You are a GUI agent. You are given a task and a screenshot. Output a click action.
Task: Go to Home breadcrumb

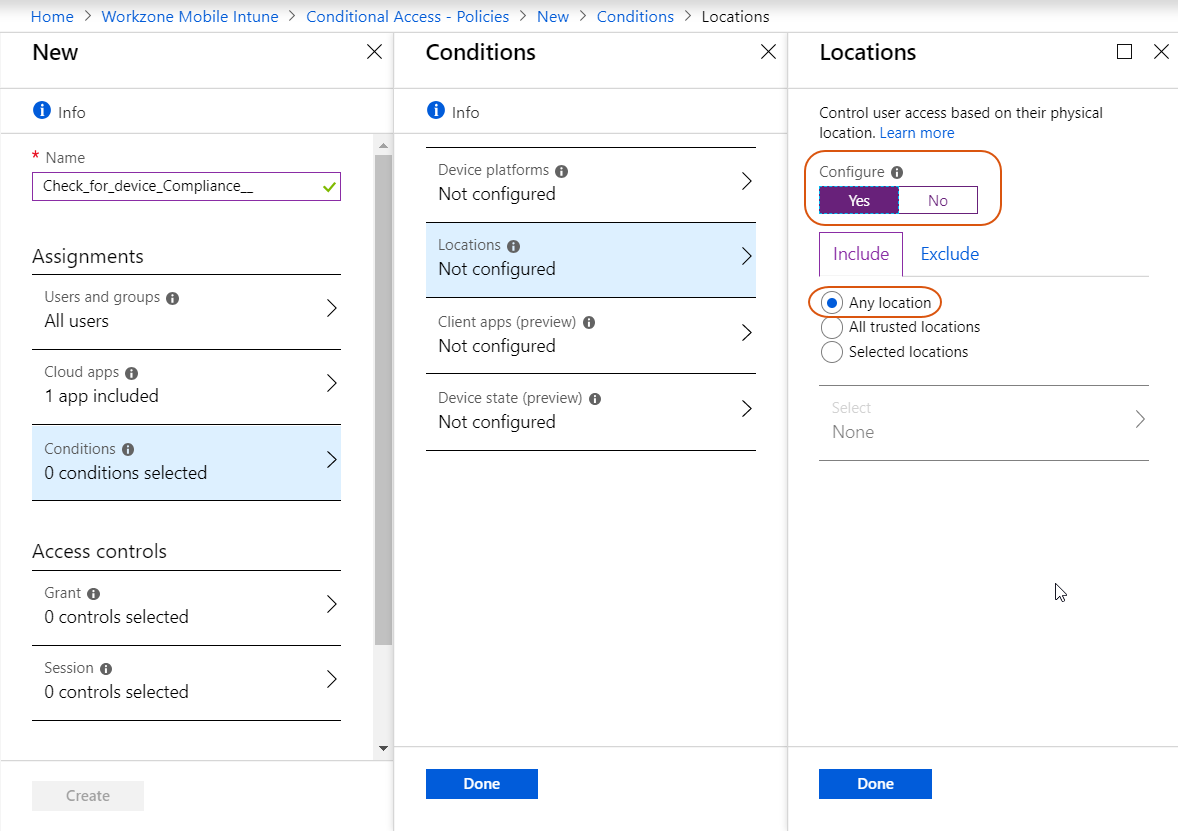coord(52,17)
